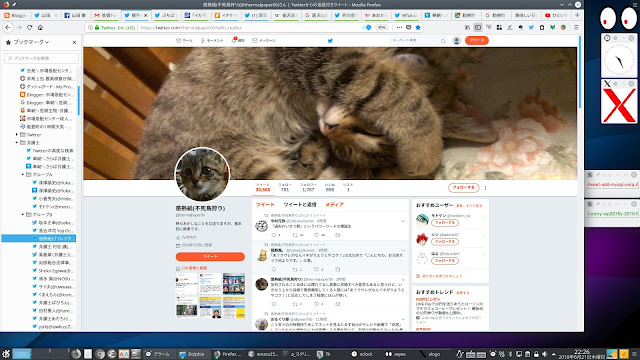Switch to the メディア timeline tab
This screenshot has width=640, height=360.
334,204
